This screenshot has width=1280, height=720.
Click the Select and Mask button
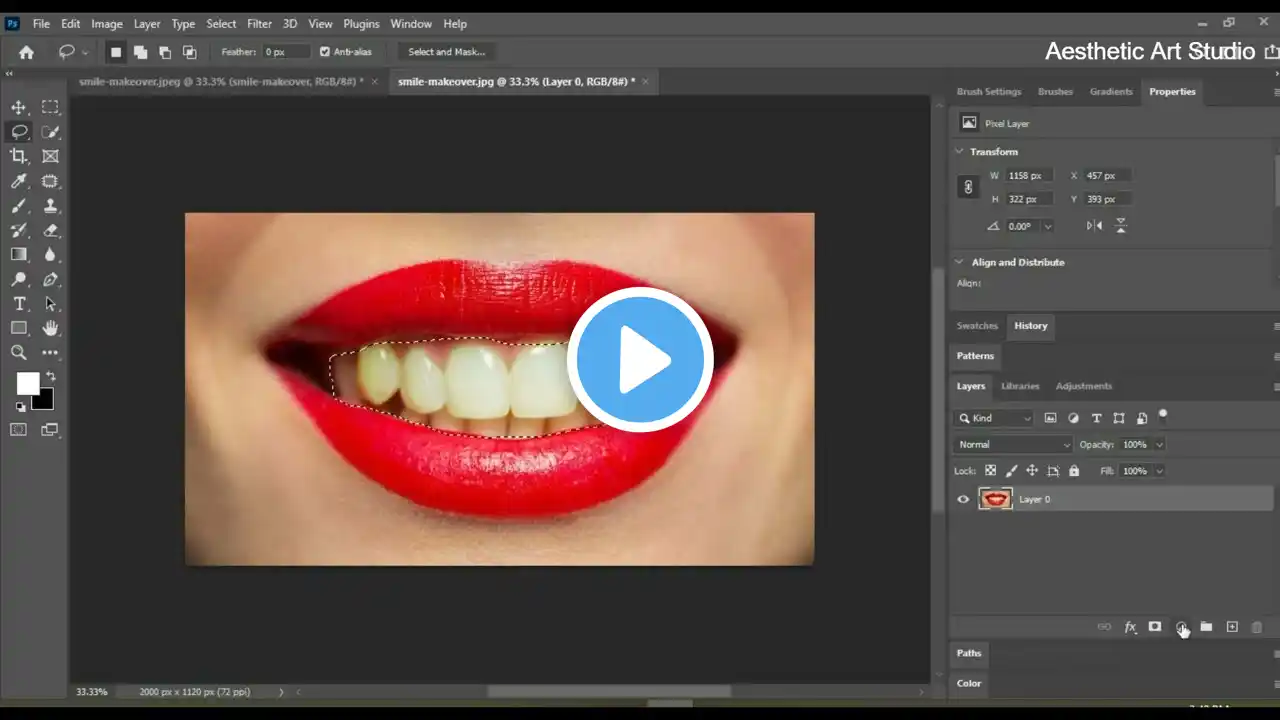click(x=446, y=52)
